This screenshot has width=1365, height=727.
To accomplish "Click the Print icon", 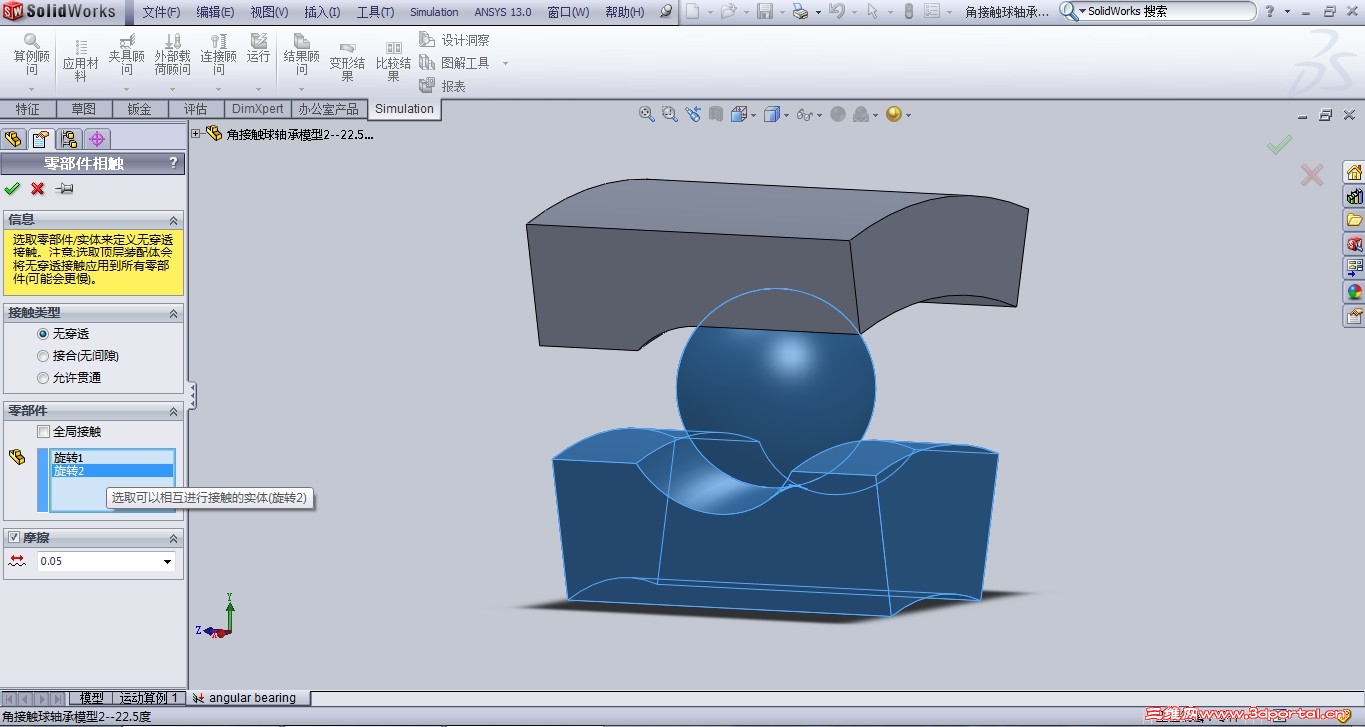I will (799, 12).
